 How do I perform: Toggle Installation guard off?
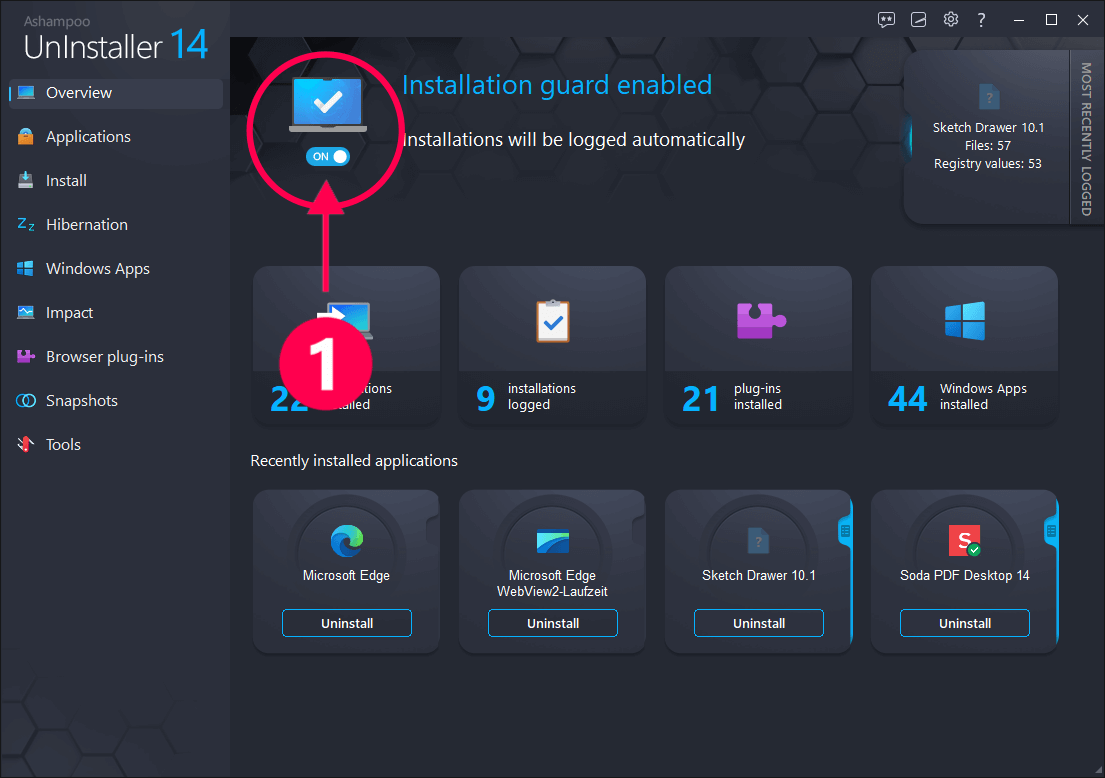pyautogui.click(x=328, y=156)
